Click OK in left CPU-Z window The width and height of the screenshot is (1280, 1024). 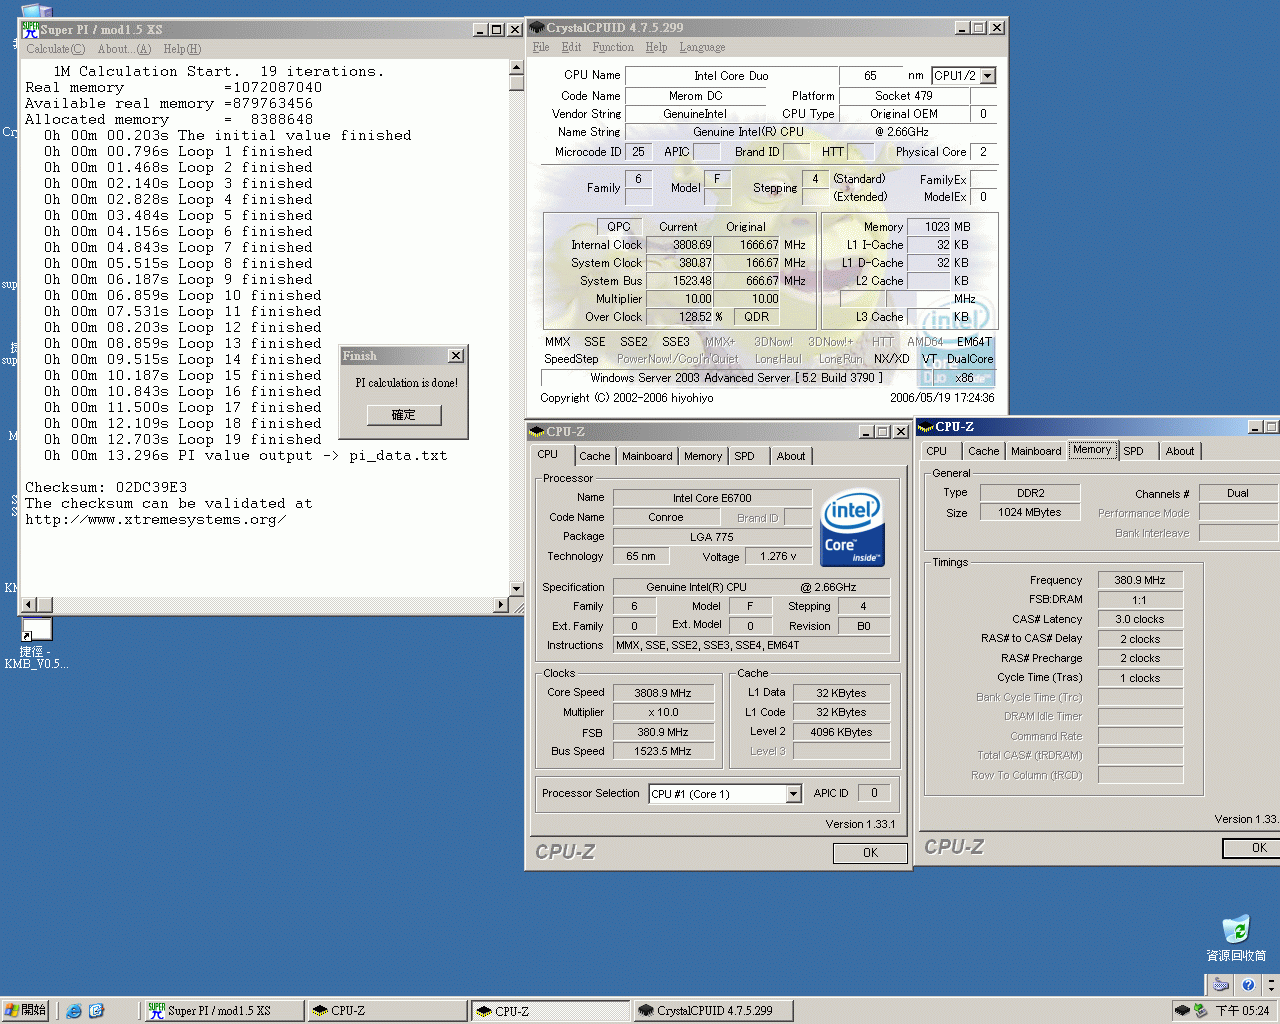[x=870, y=853]
